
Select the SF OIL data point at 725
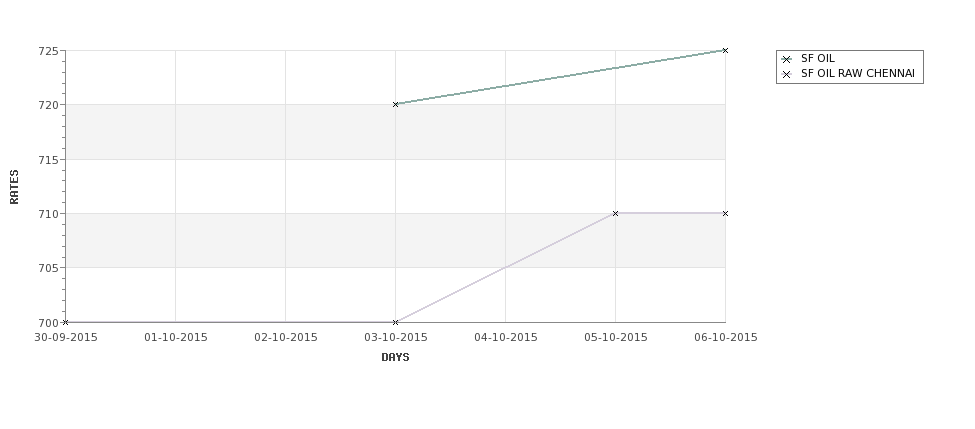point(725,50)
